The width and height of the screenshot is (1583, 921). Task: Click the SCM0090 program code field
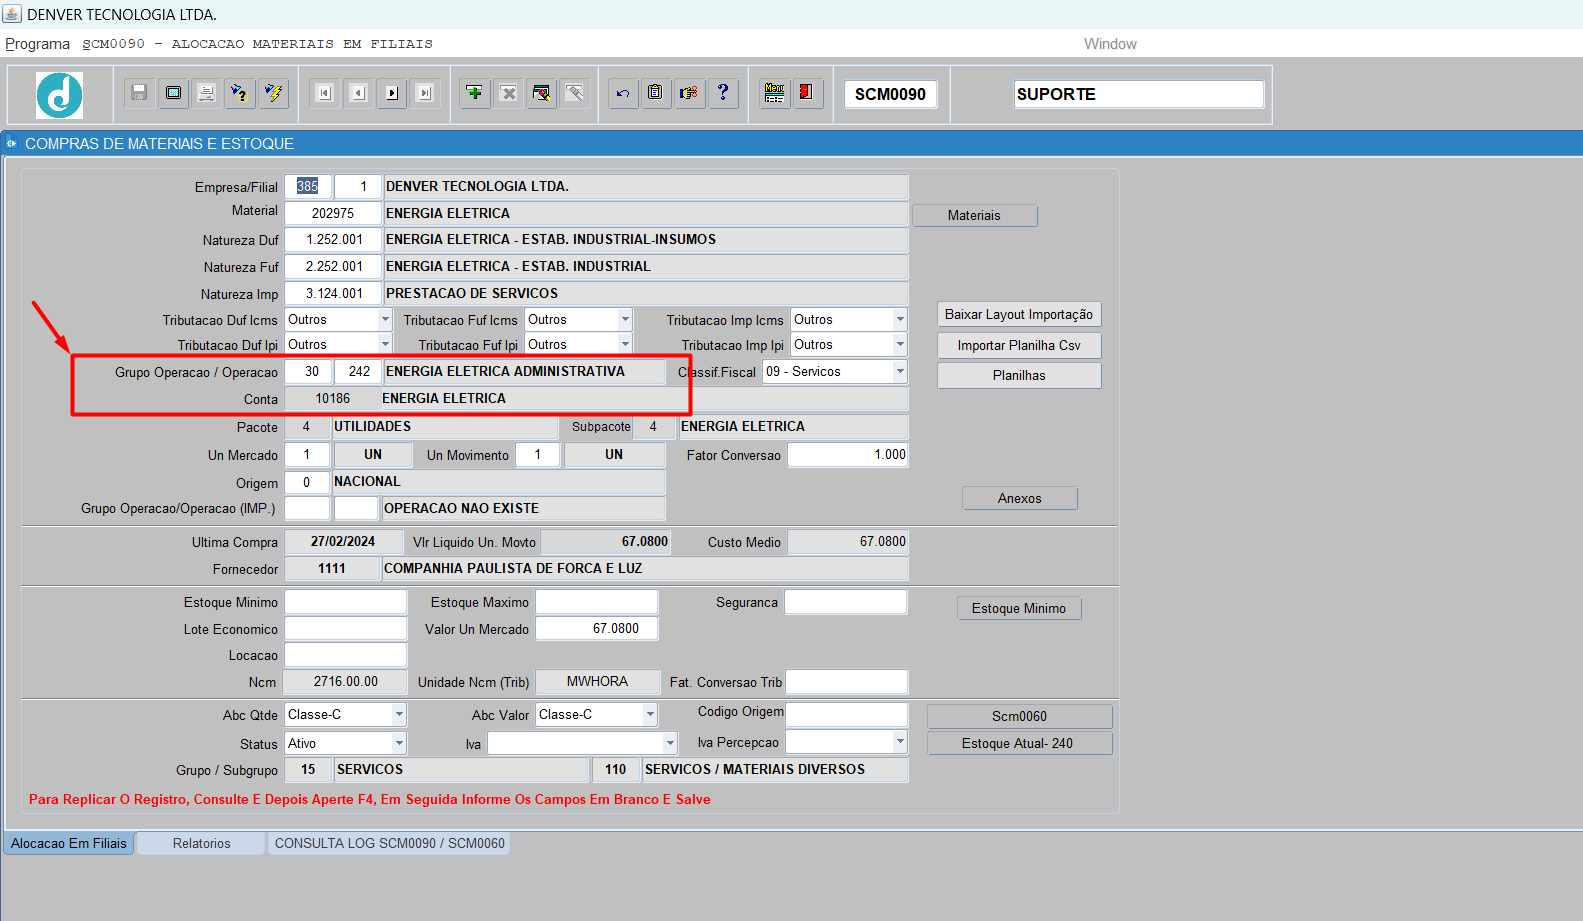(x=890, y=94)
